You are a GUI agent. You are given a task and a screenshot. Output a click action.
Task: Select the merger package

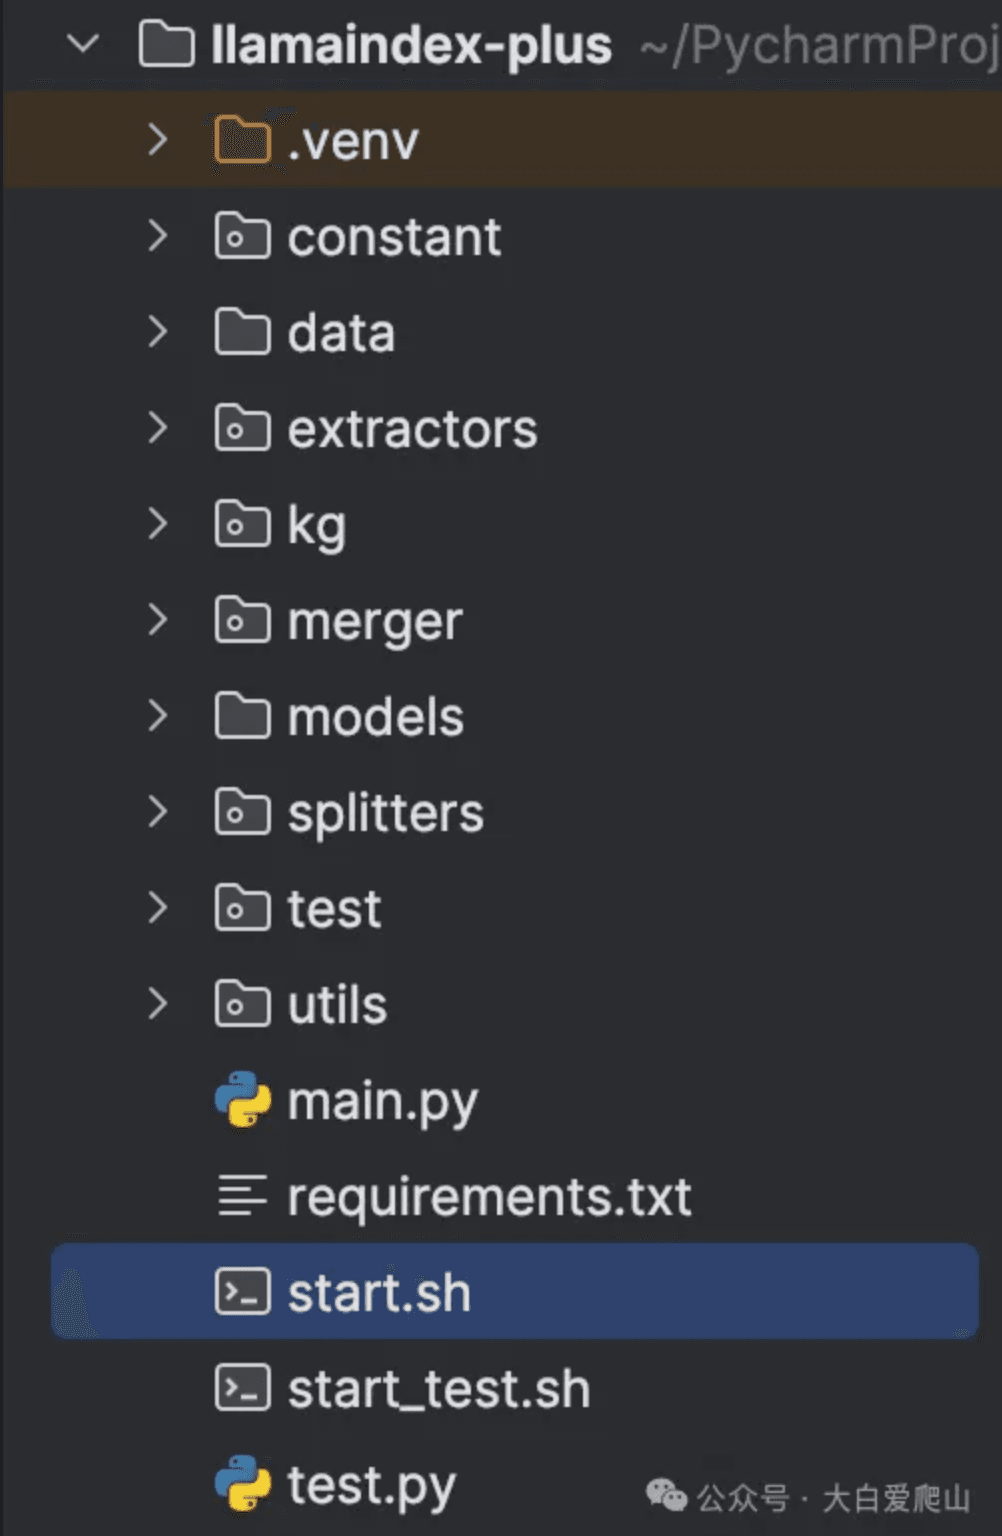[x=374, y=620]
